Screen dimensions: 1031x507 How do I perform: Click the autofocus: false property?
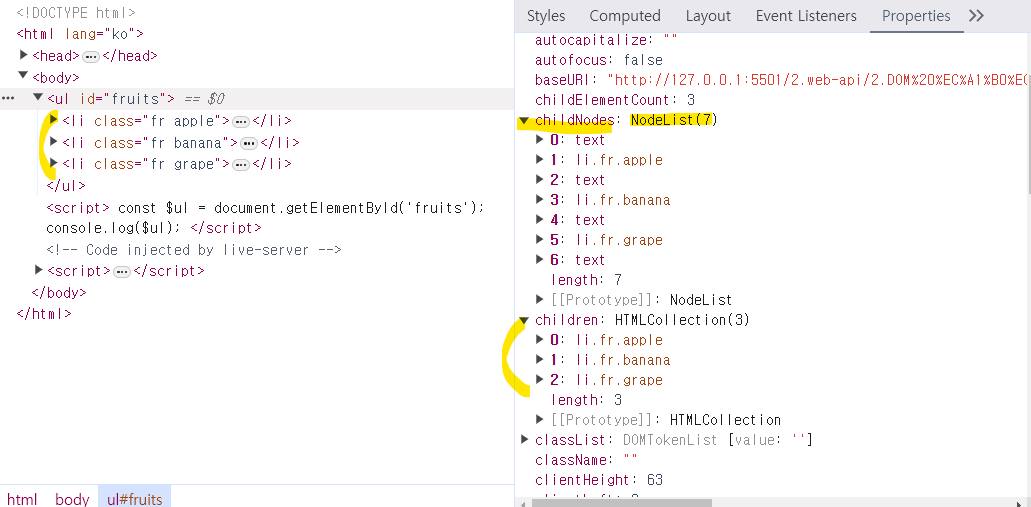coord(598,60)
